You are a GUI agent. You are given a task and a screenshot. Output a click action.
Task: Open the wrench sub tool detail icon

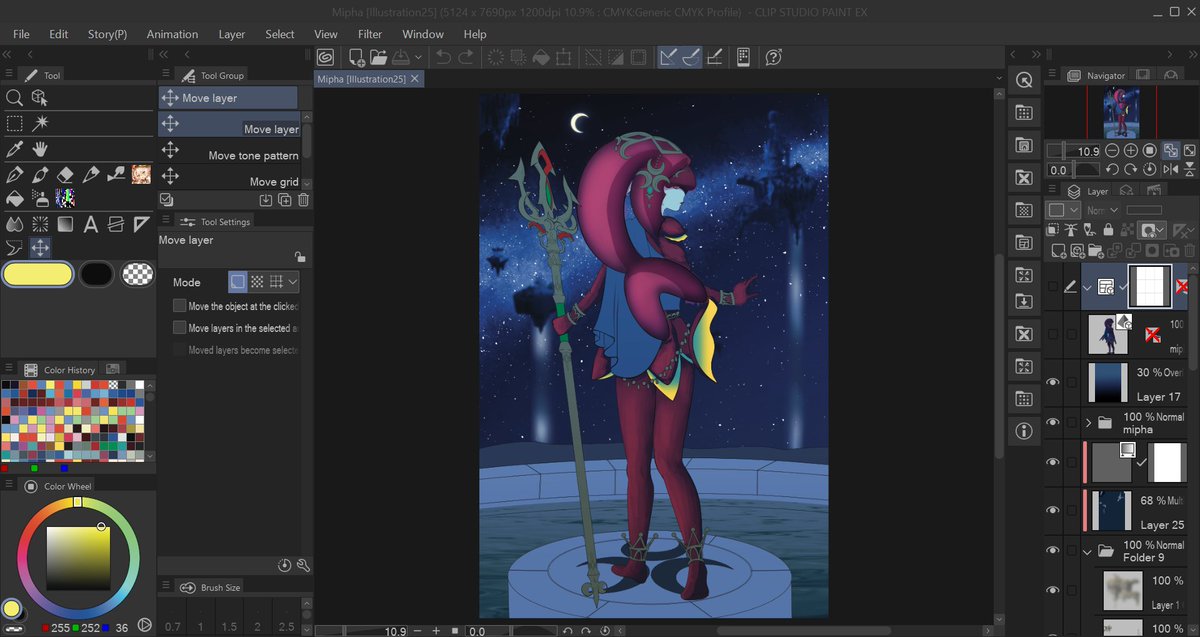303,565
